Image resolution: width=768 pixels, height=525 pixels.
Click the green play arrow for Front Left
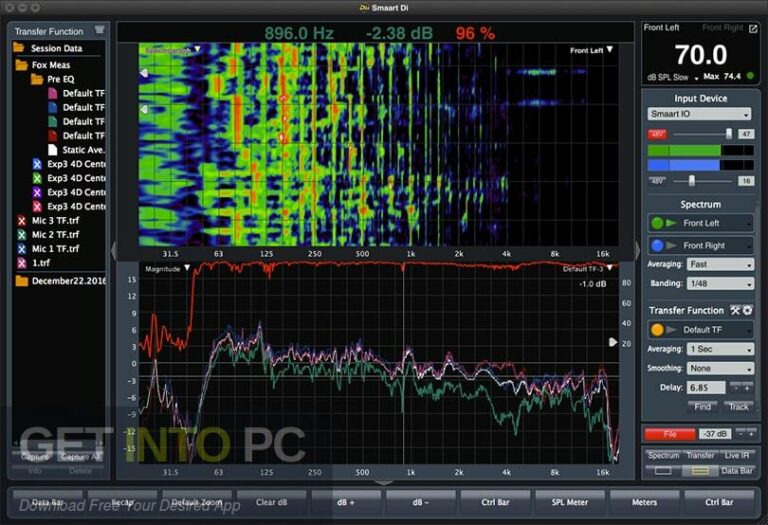coord(672,223)
